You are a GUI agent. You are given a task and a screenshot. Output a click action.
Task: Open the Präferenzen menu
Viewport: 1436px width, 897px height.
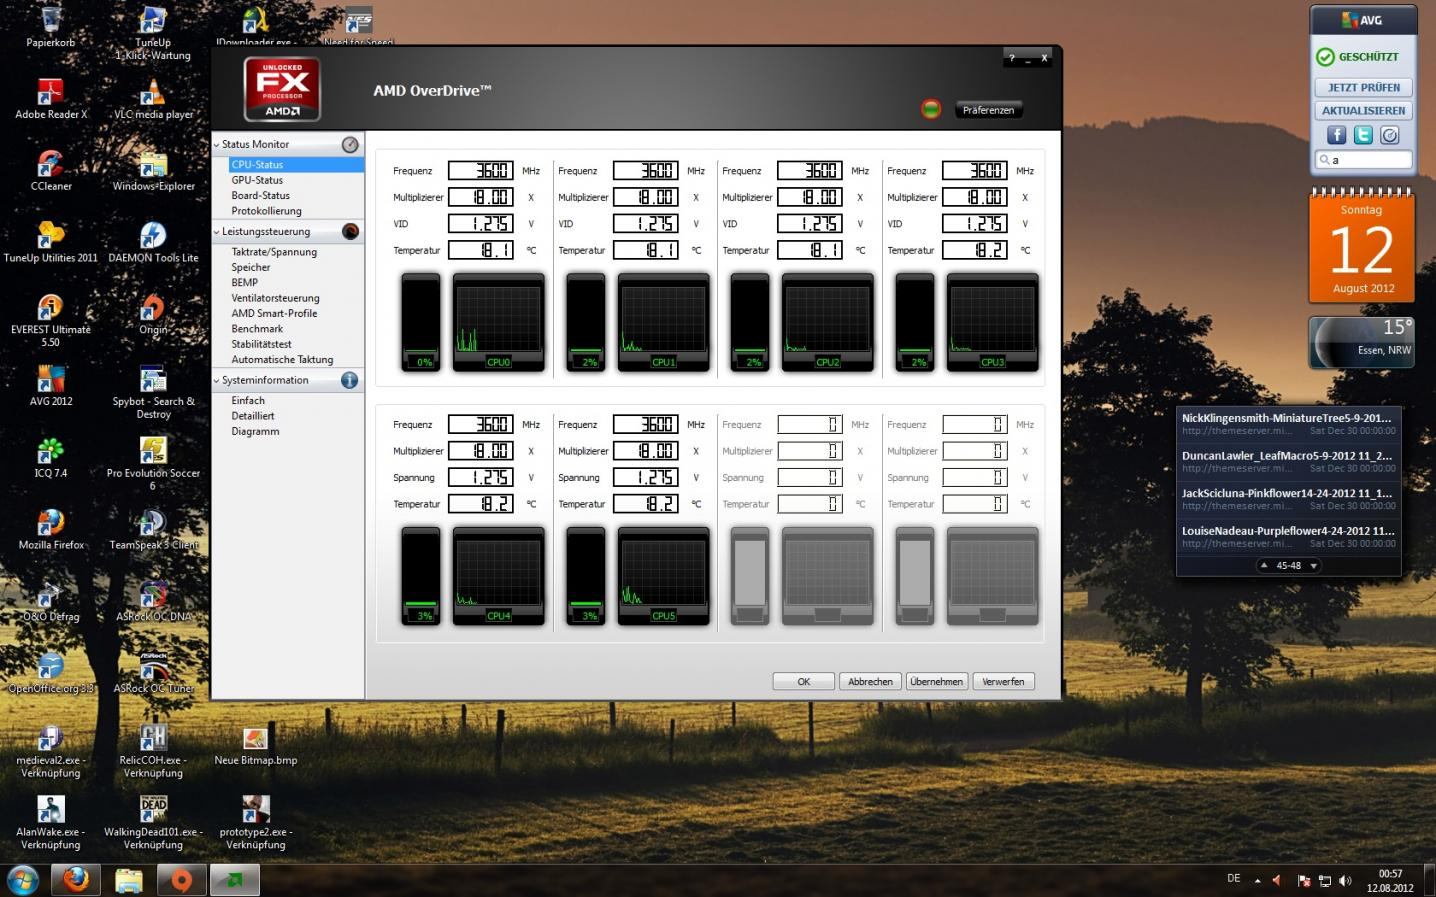[x=988, y=110]
